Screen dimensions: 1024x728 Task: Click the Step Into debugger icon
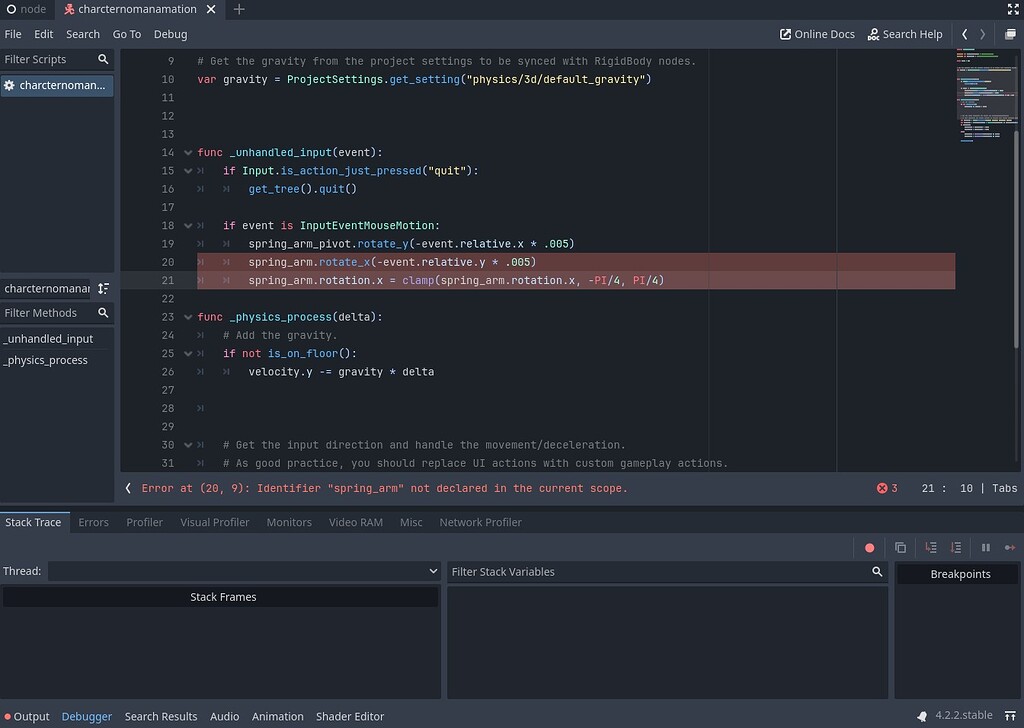(x=931, y=547)
